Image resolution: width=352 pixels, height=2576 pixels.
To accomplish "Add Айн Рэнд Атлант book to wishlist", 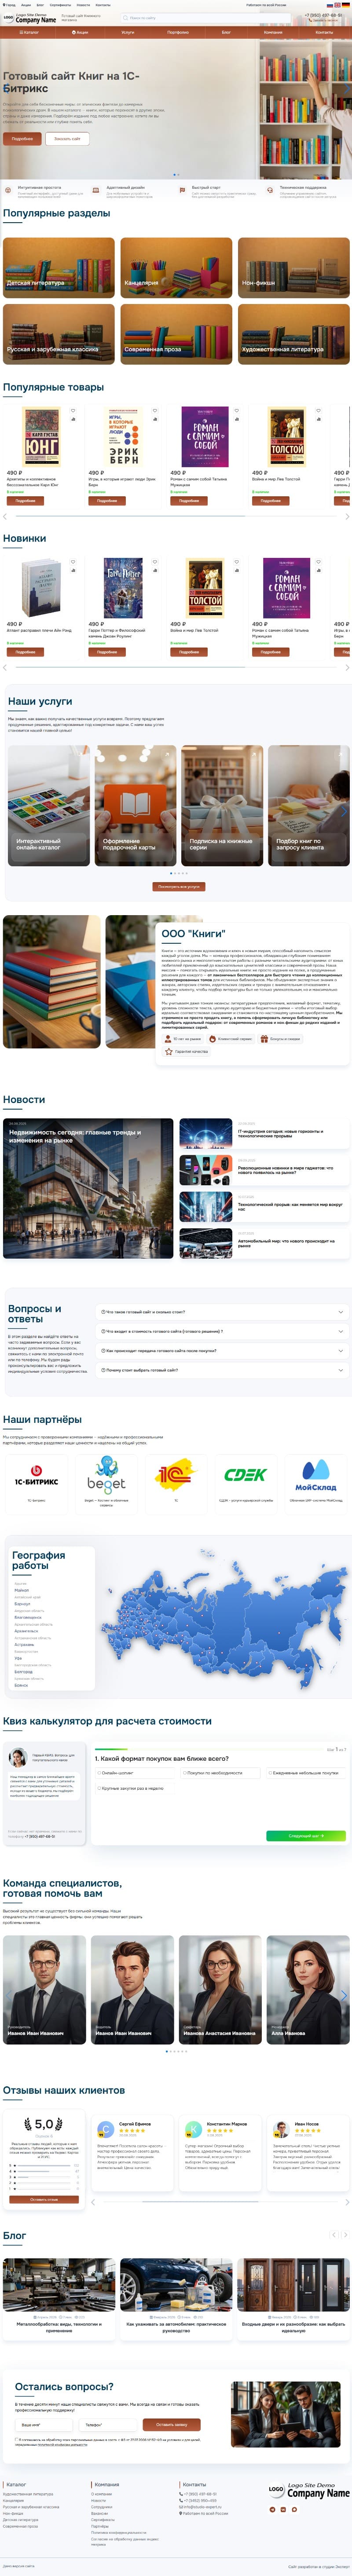I will (x=73, y=562).
